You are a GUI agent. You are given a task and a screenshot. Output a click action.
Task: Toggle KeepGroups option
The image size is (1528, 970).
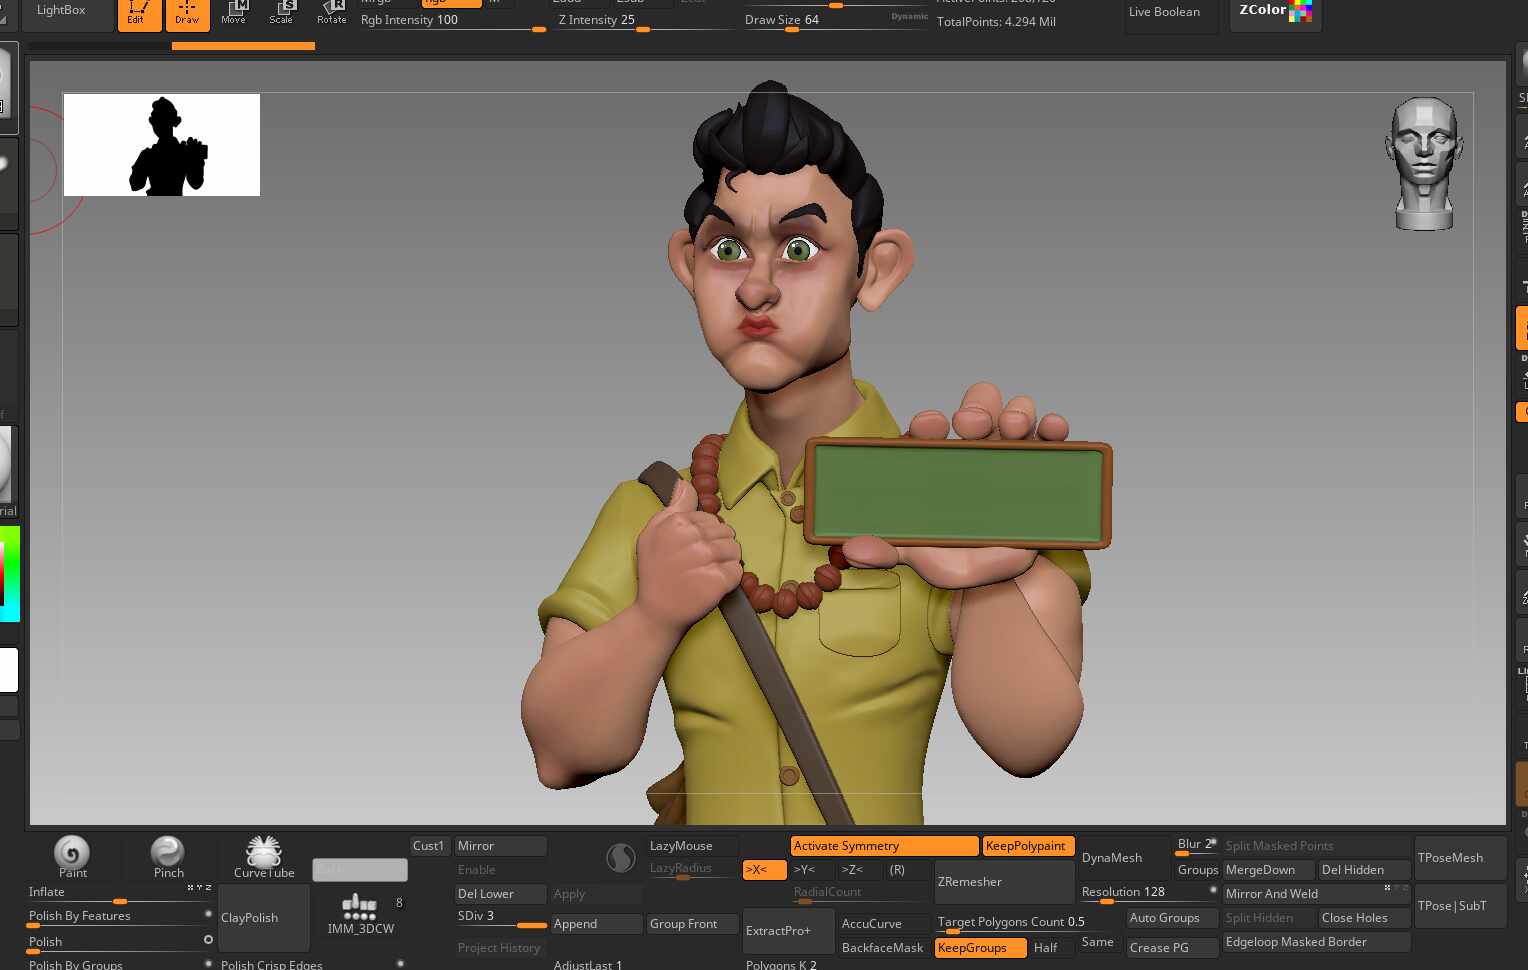[980, 948]
